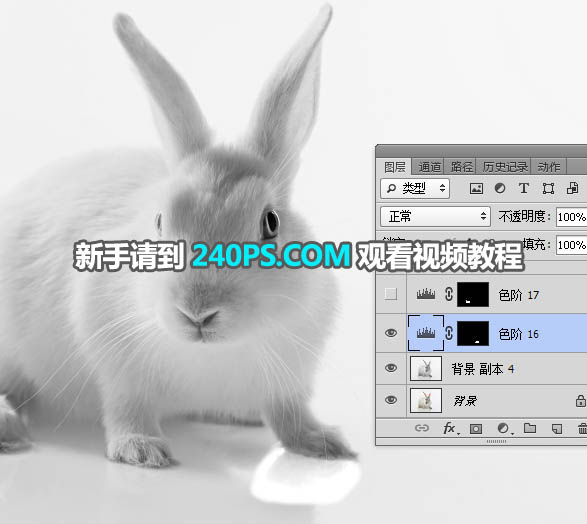
Task: Create a new layer group
Action: click(x=530, y=428)
